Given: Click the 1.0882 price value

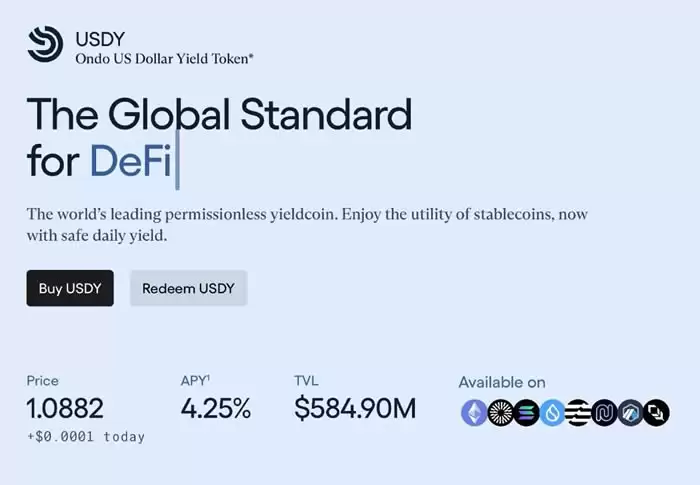Looking at the screenshot, I should tap(65, 408).
